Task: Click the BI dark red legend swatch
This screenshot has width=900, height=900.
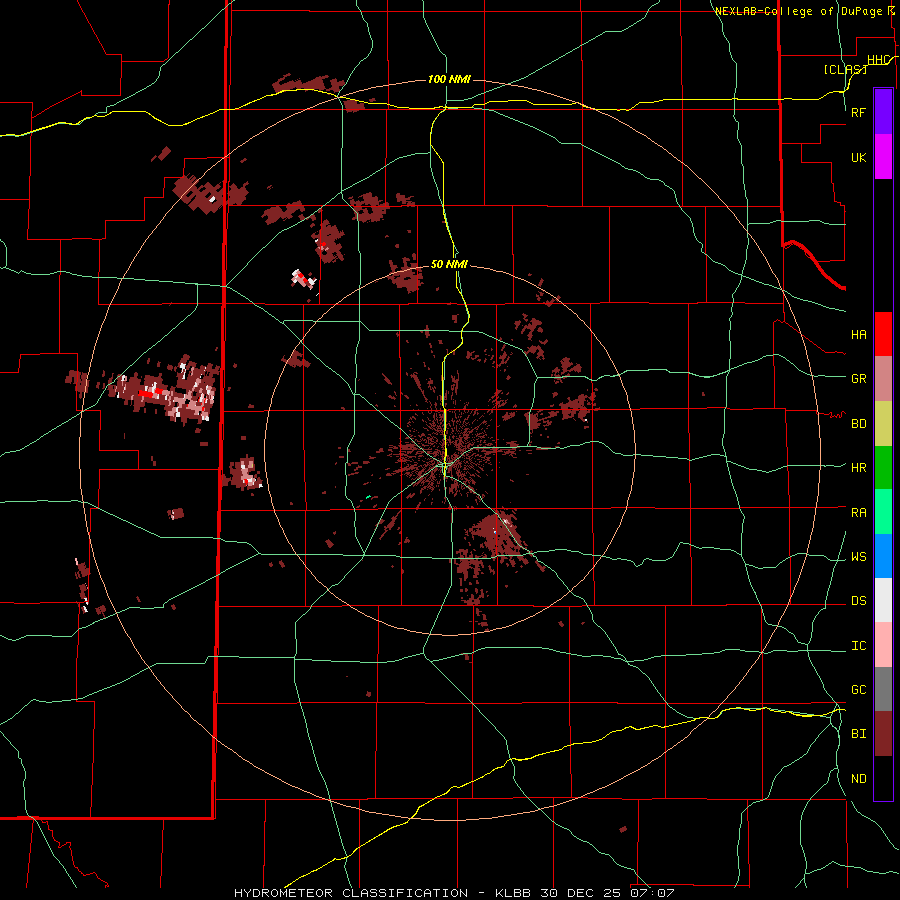Action: [x=883, y=734]
